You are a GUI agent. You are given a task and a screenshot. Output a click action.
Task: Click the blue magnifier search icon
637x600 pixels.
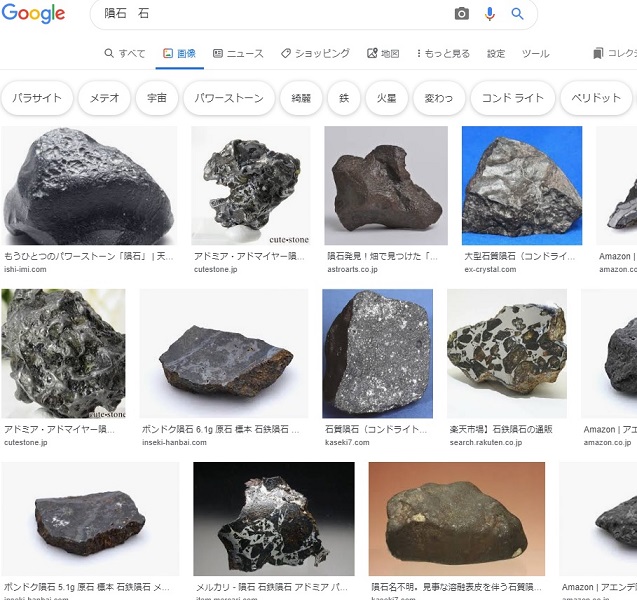517,14
